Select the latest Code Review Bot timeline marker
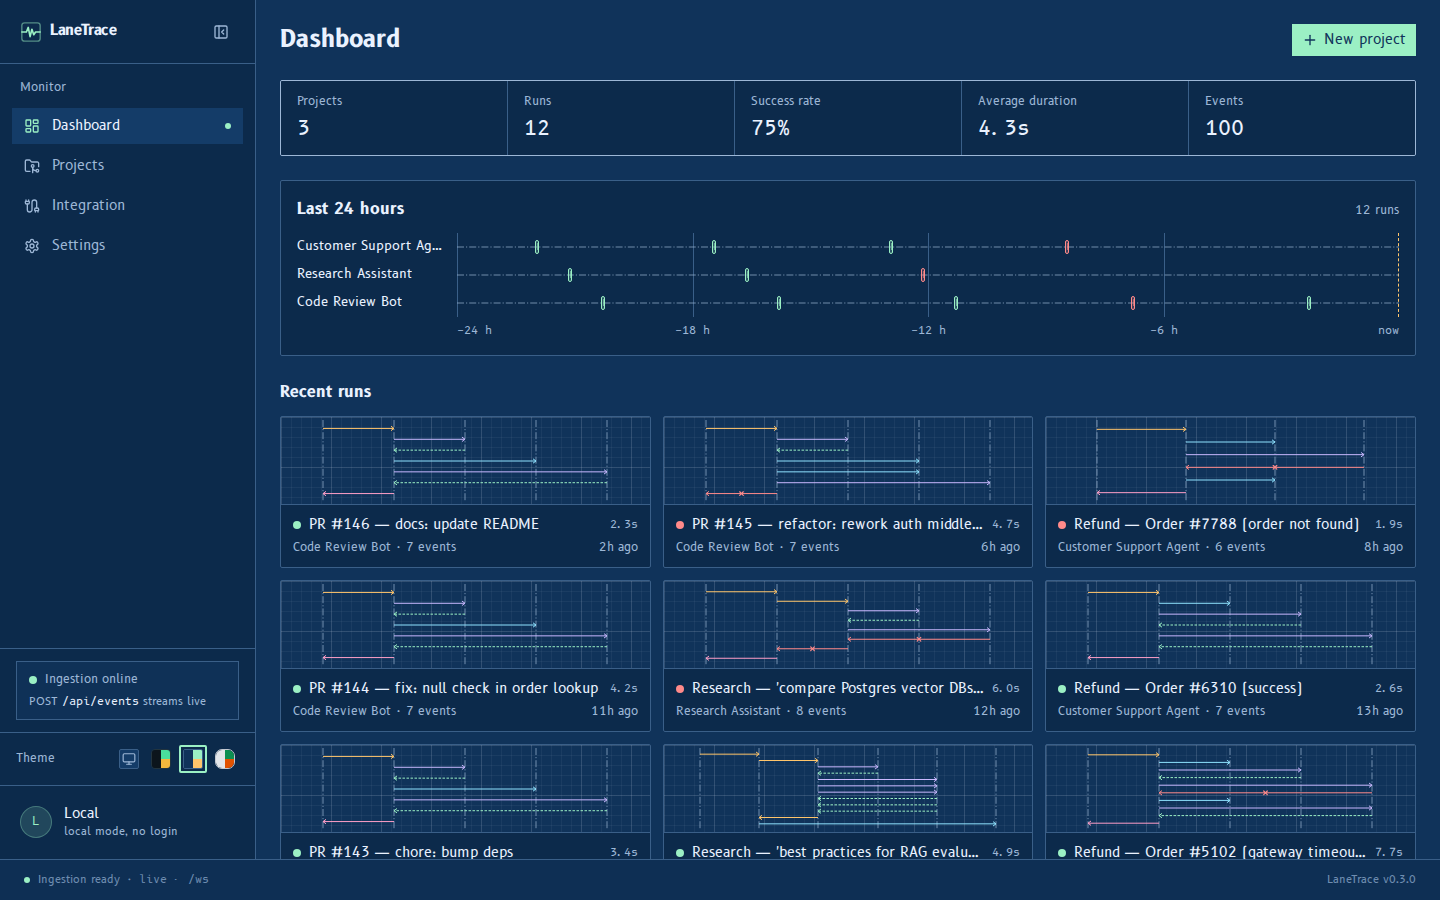Image resolution: width=1440 pixels, height=900 pixels. pyautogui.click(x=1309, y=303)
